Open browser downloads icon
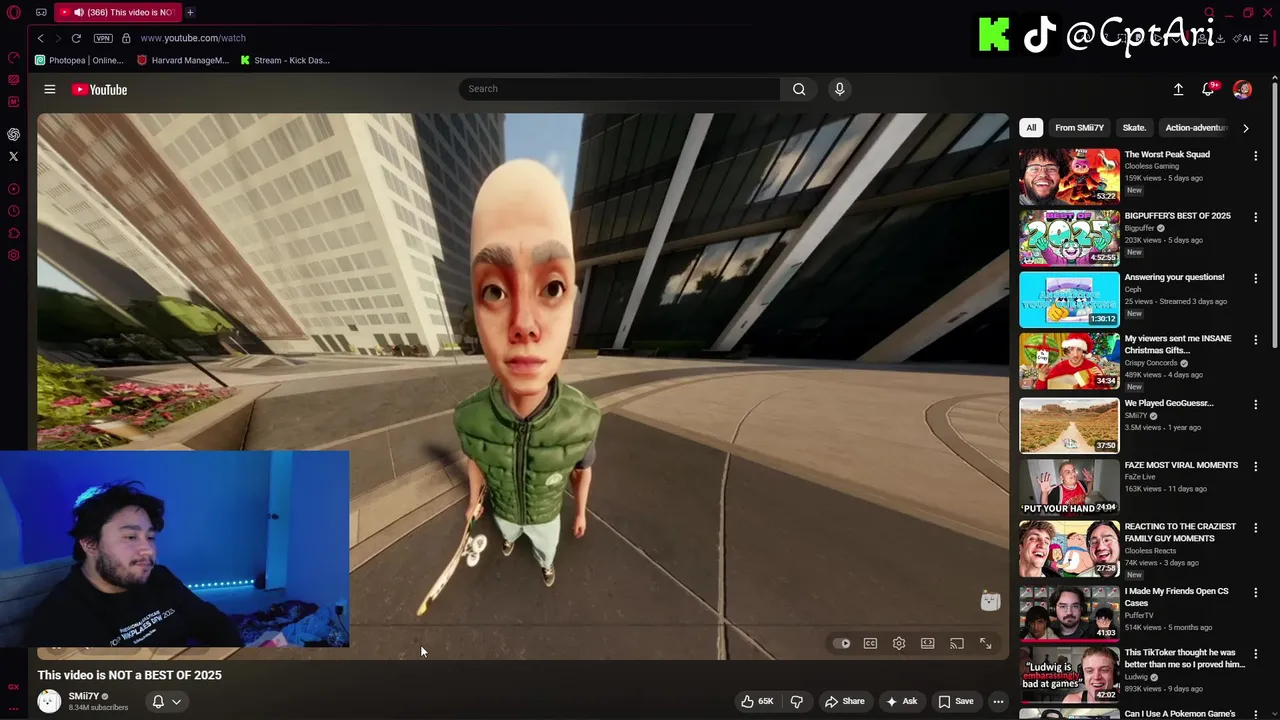Image resolution: width=1280 pixels, height=720 pixels. click(x=1221, y=38)
